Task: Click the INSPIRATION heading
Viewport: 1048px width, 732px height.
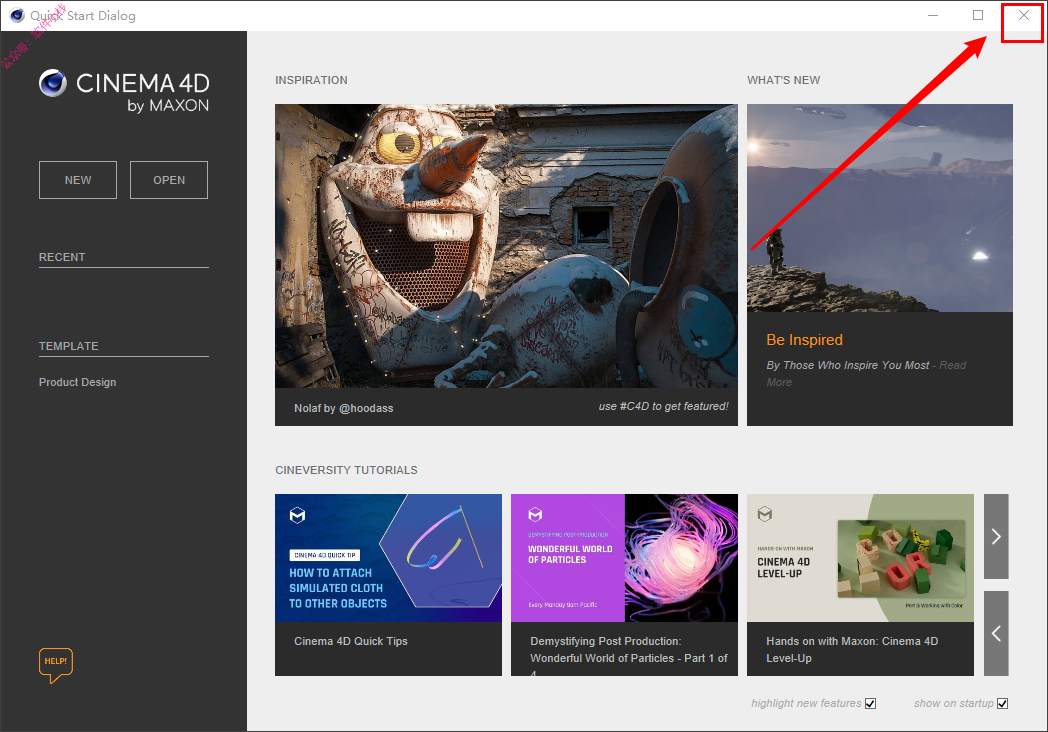Action: pos(311,80)
